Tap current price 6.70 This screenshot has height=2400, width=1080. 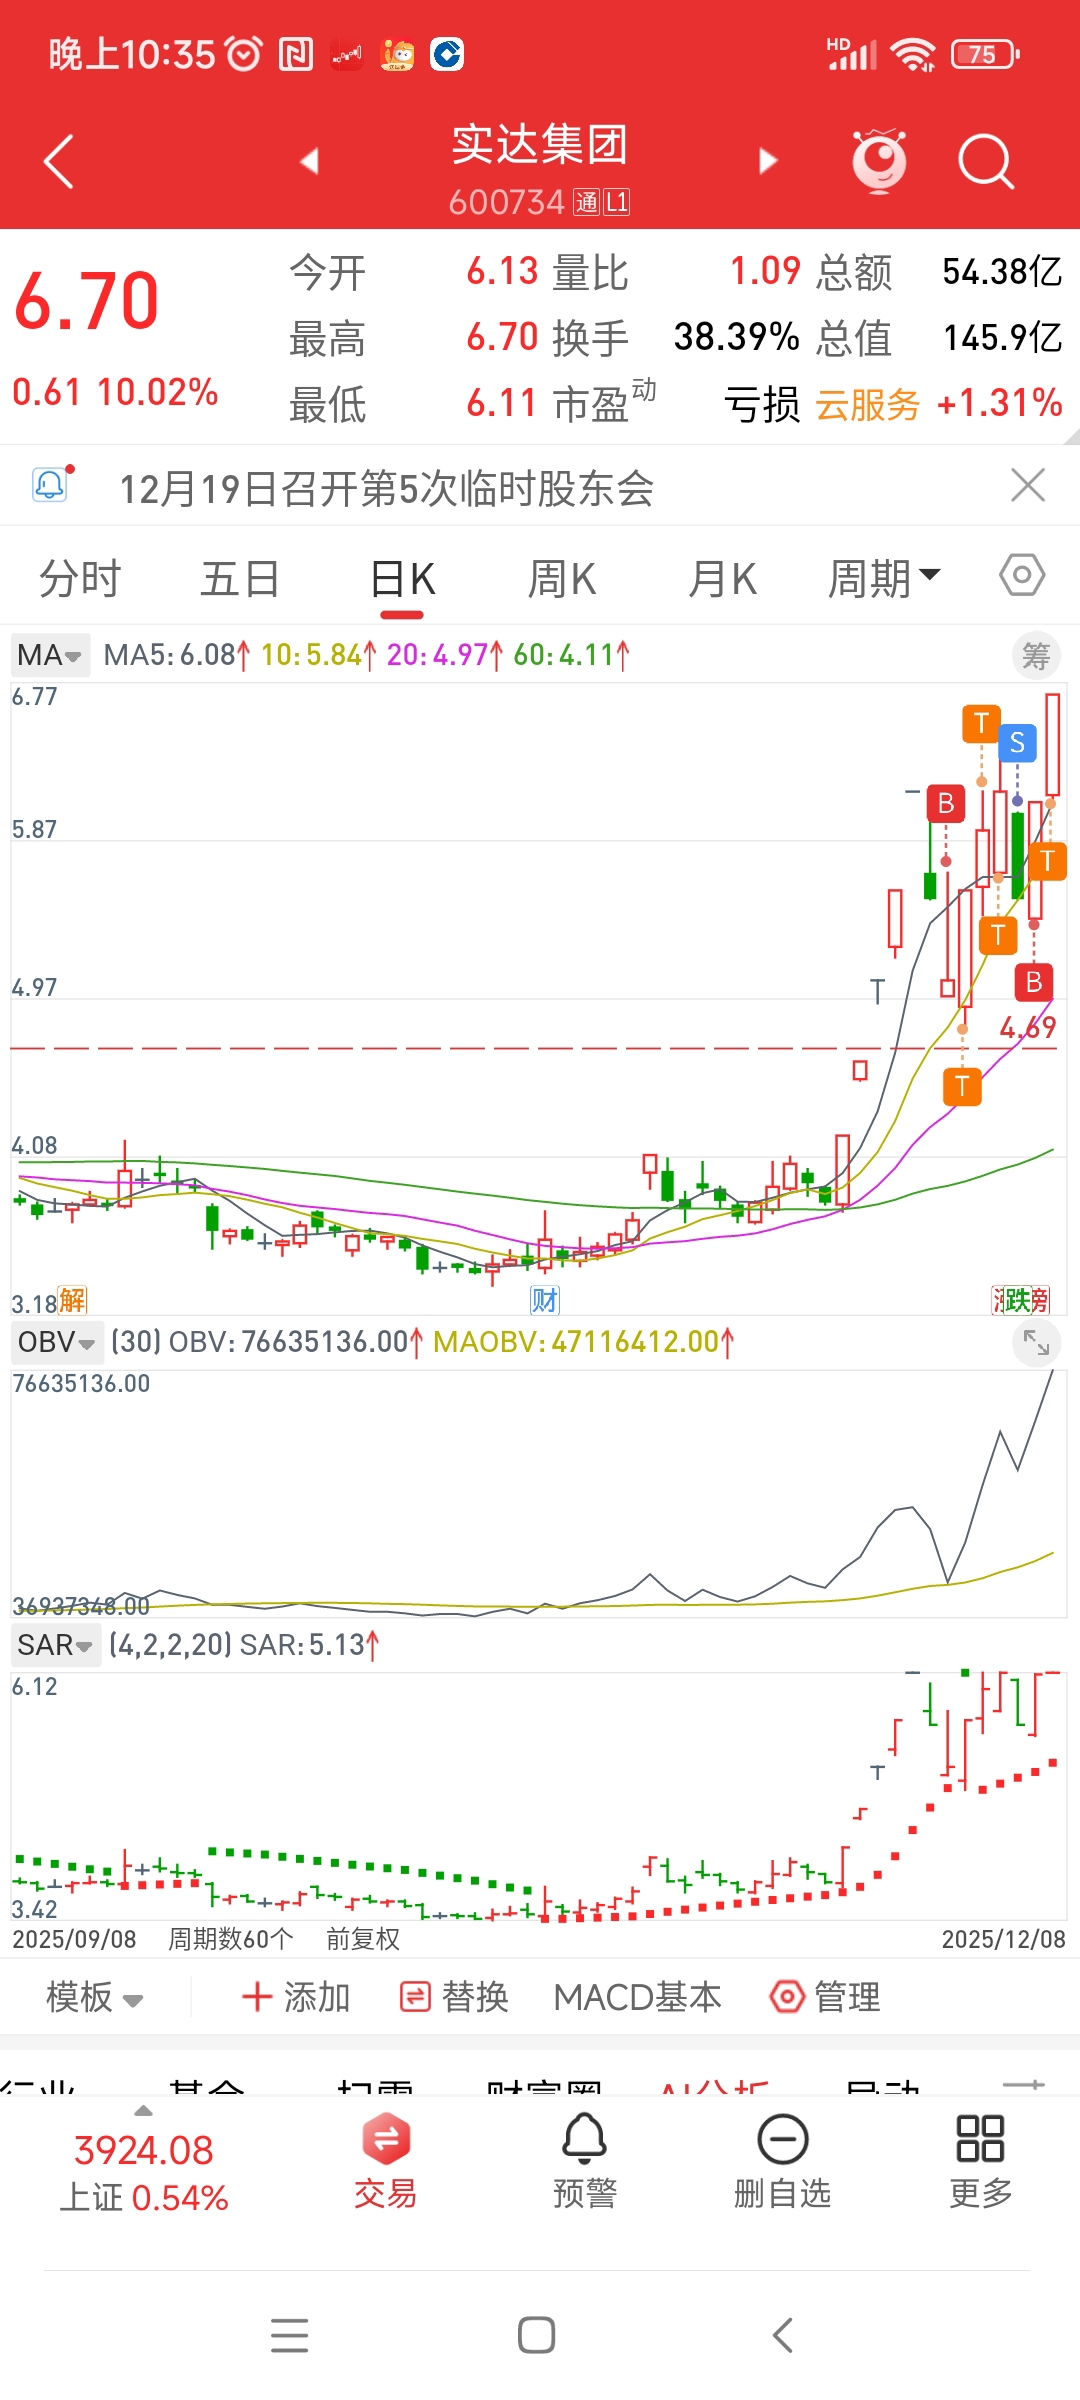pyautogui.click(x=87, y=300)
